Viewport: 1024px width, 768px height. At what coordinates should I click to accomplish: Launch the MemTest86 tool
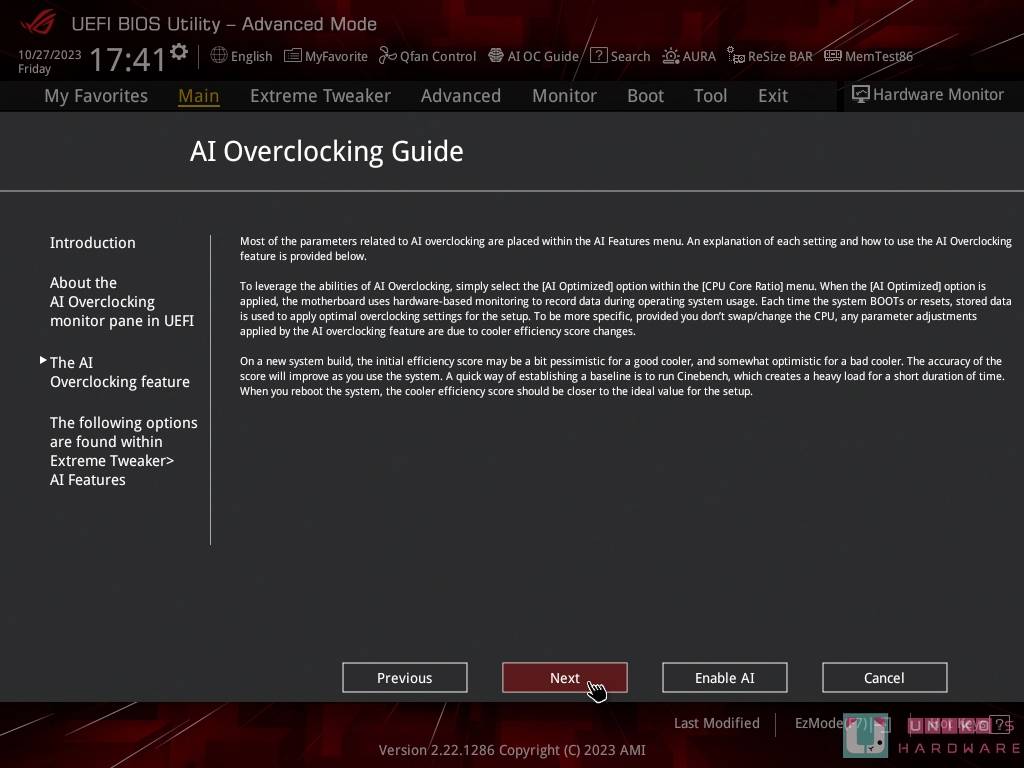[x=868, y=56]
